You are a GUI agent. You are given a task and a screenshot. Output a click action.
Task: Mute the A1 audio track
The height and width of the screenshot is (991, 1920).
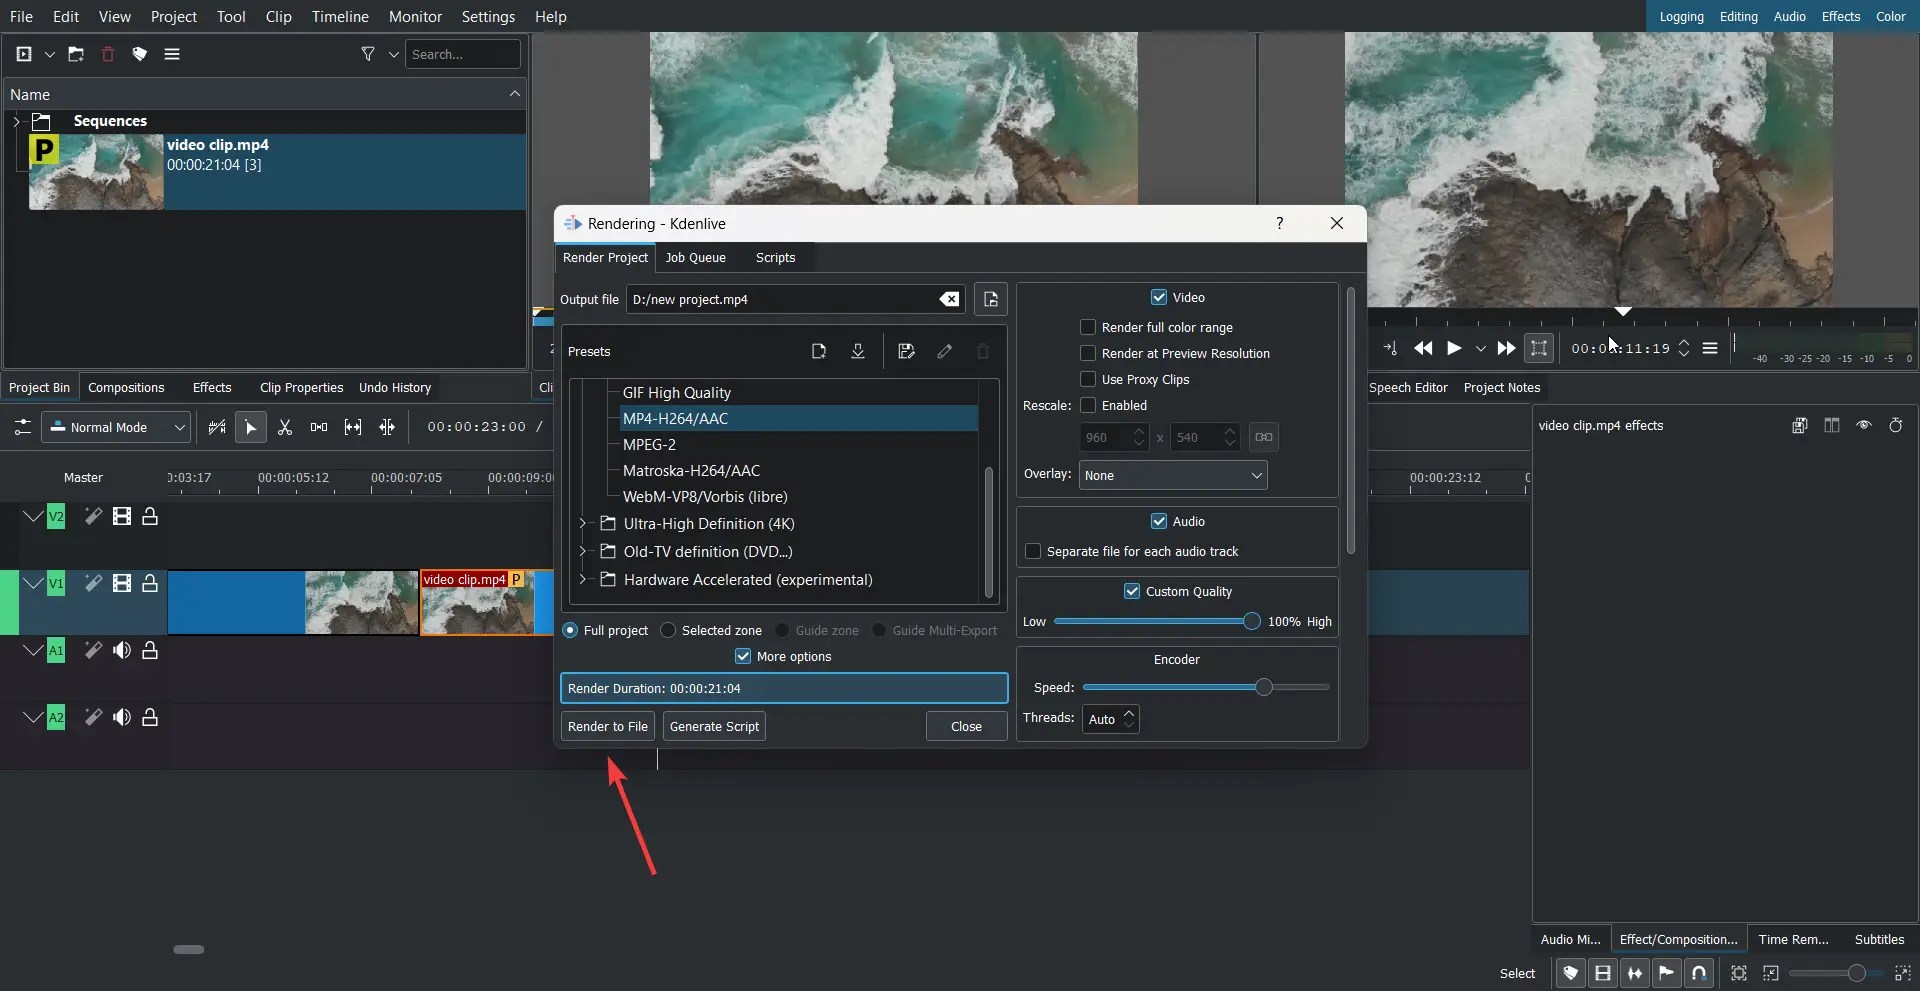pyautogui.click(x=122, y=650)
